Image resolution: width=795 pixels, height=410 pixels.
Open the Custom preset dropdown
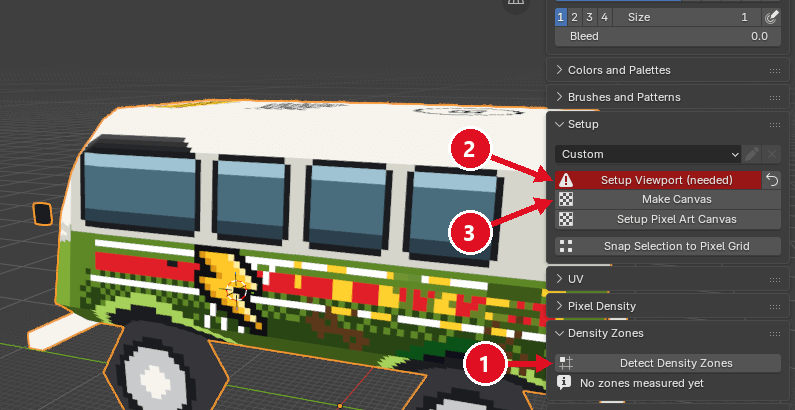tap(648, 154)
